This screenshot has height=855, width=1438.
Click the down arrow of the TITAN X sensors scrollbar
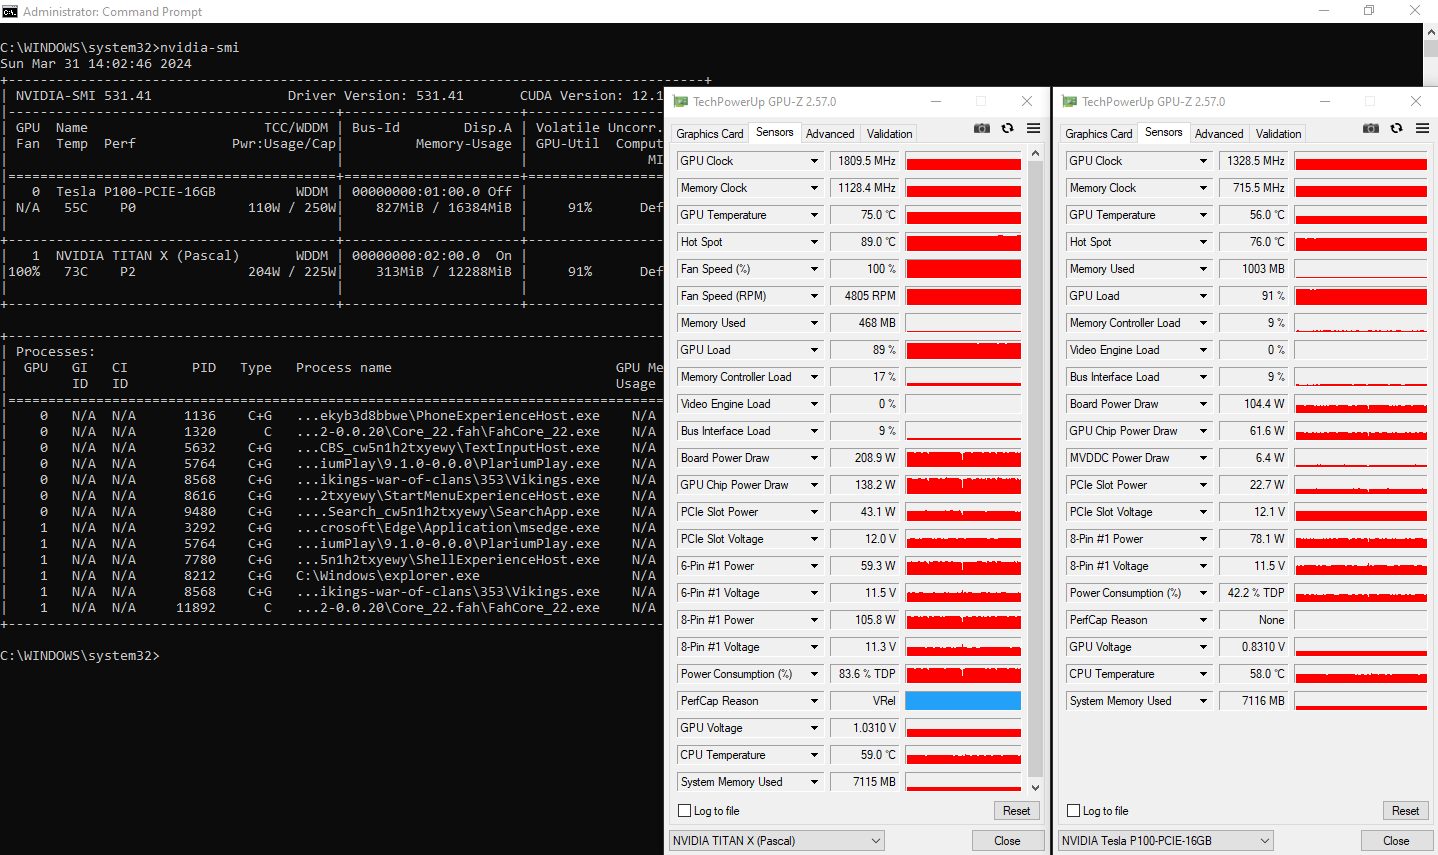click(x=1035, y=788)
